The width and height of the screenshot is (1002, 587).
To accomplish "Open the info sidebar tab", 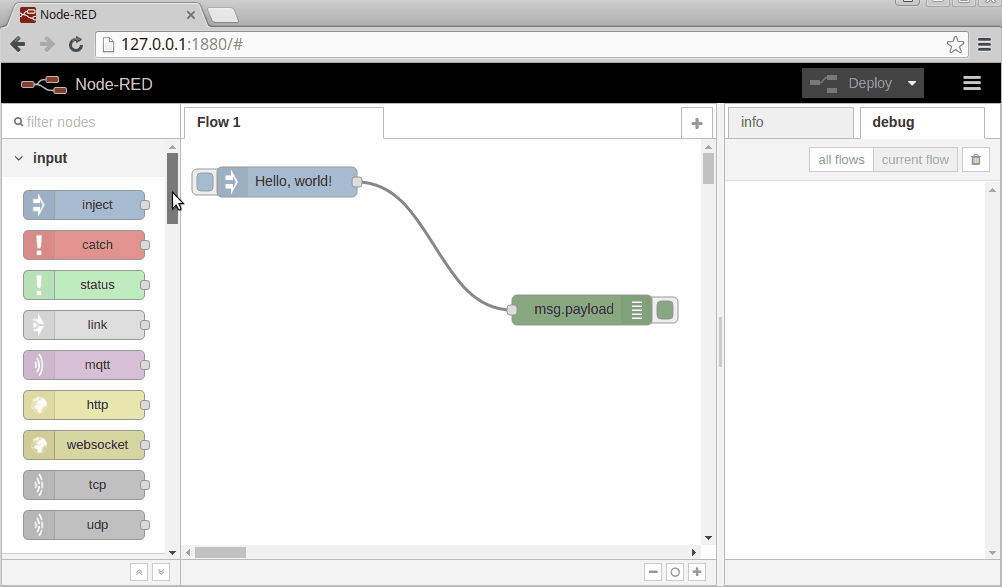I will click(790, 123).
